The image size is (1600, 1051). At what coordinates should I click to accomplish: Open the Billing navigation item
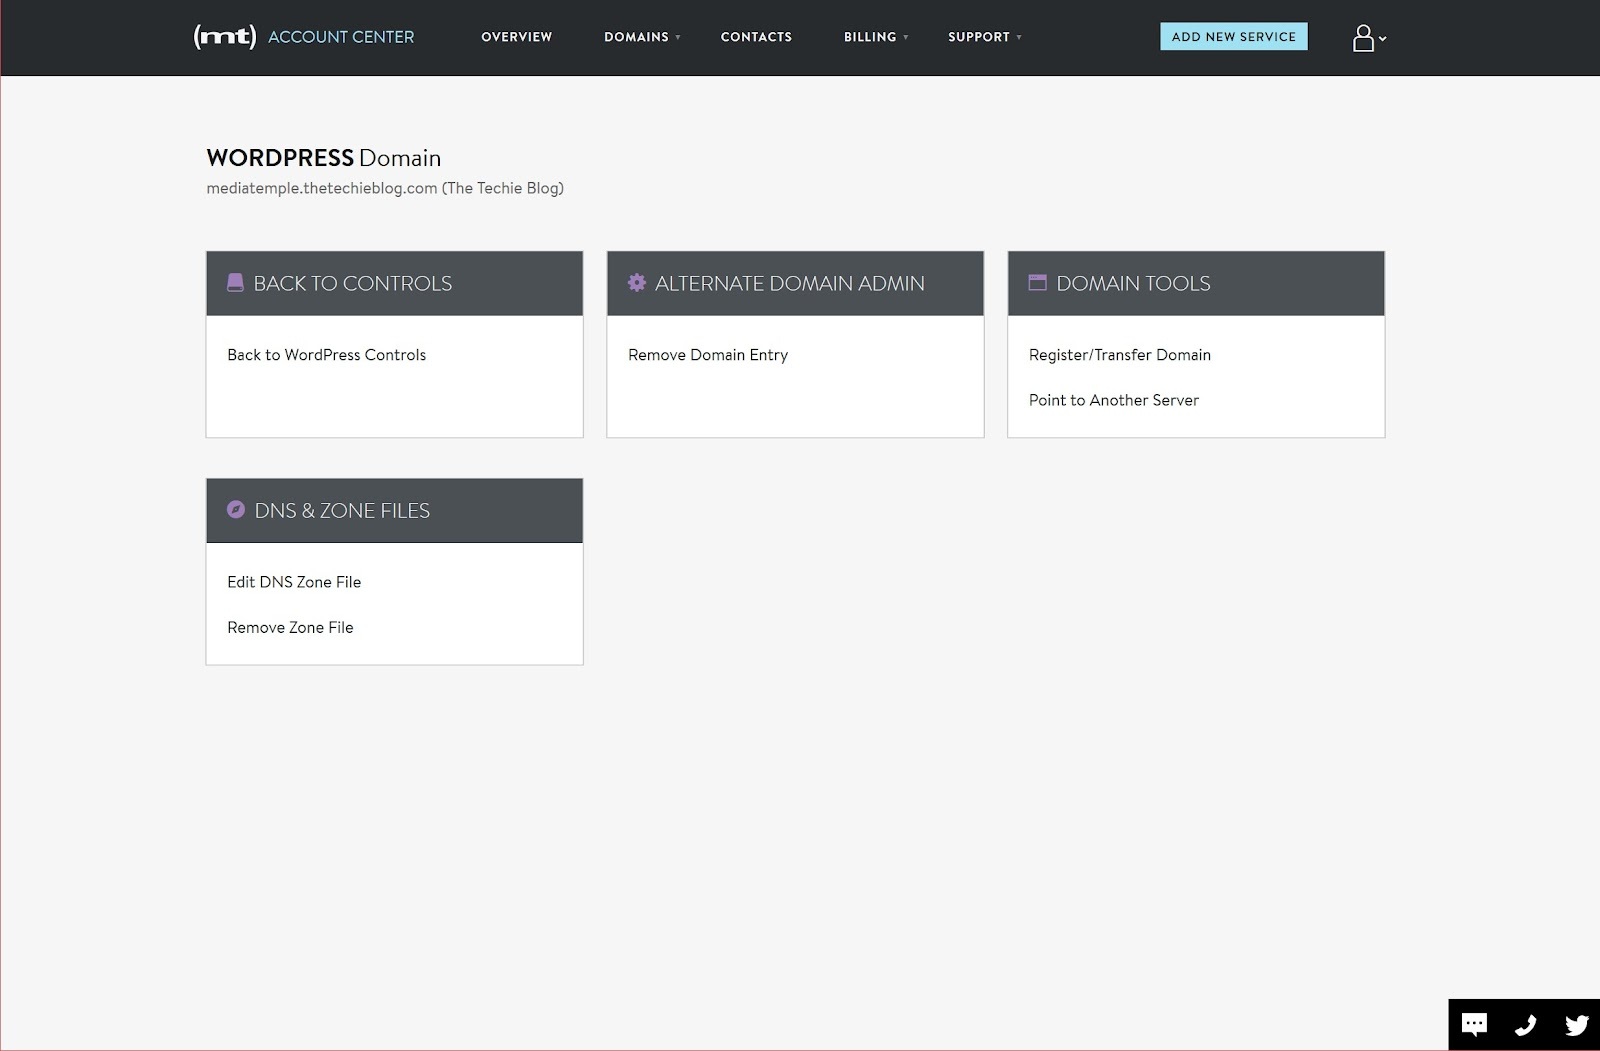[870, 37]
